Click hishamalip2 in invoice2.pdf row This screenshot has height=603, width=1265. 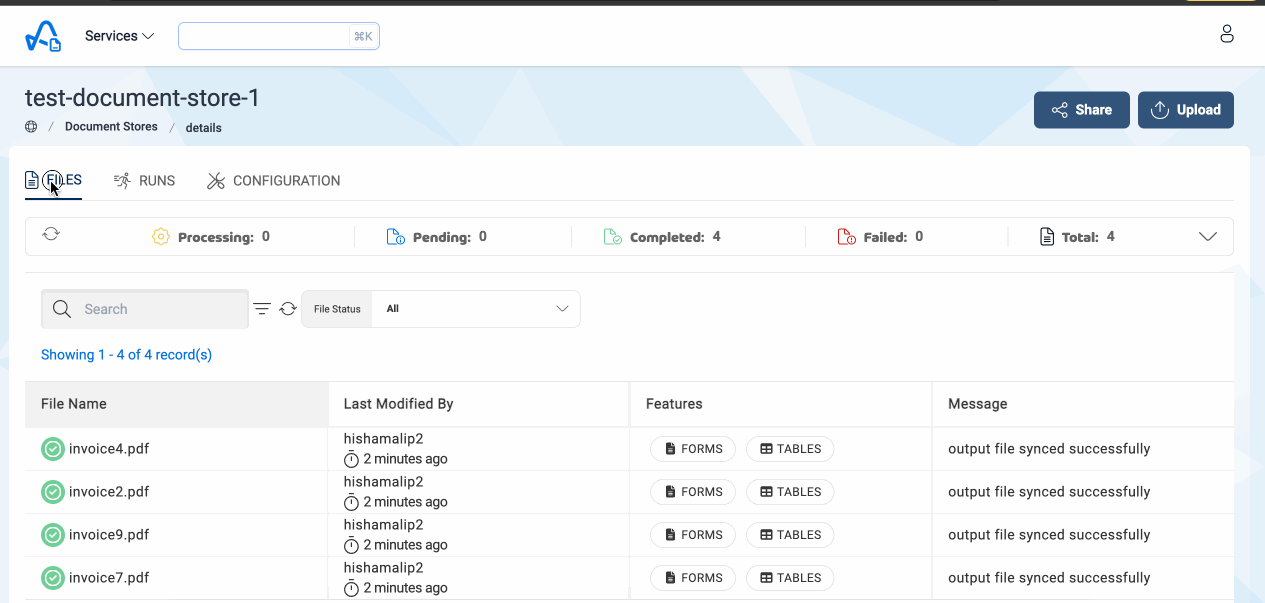[383, 482]
